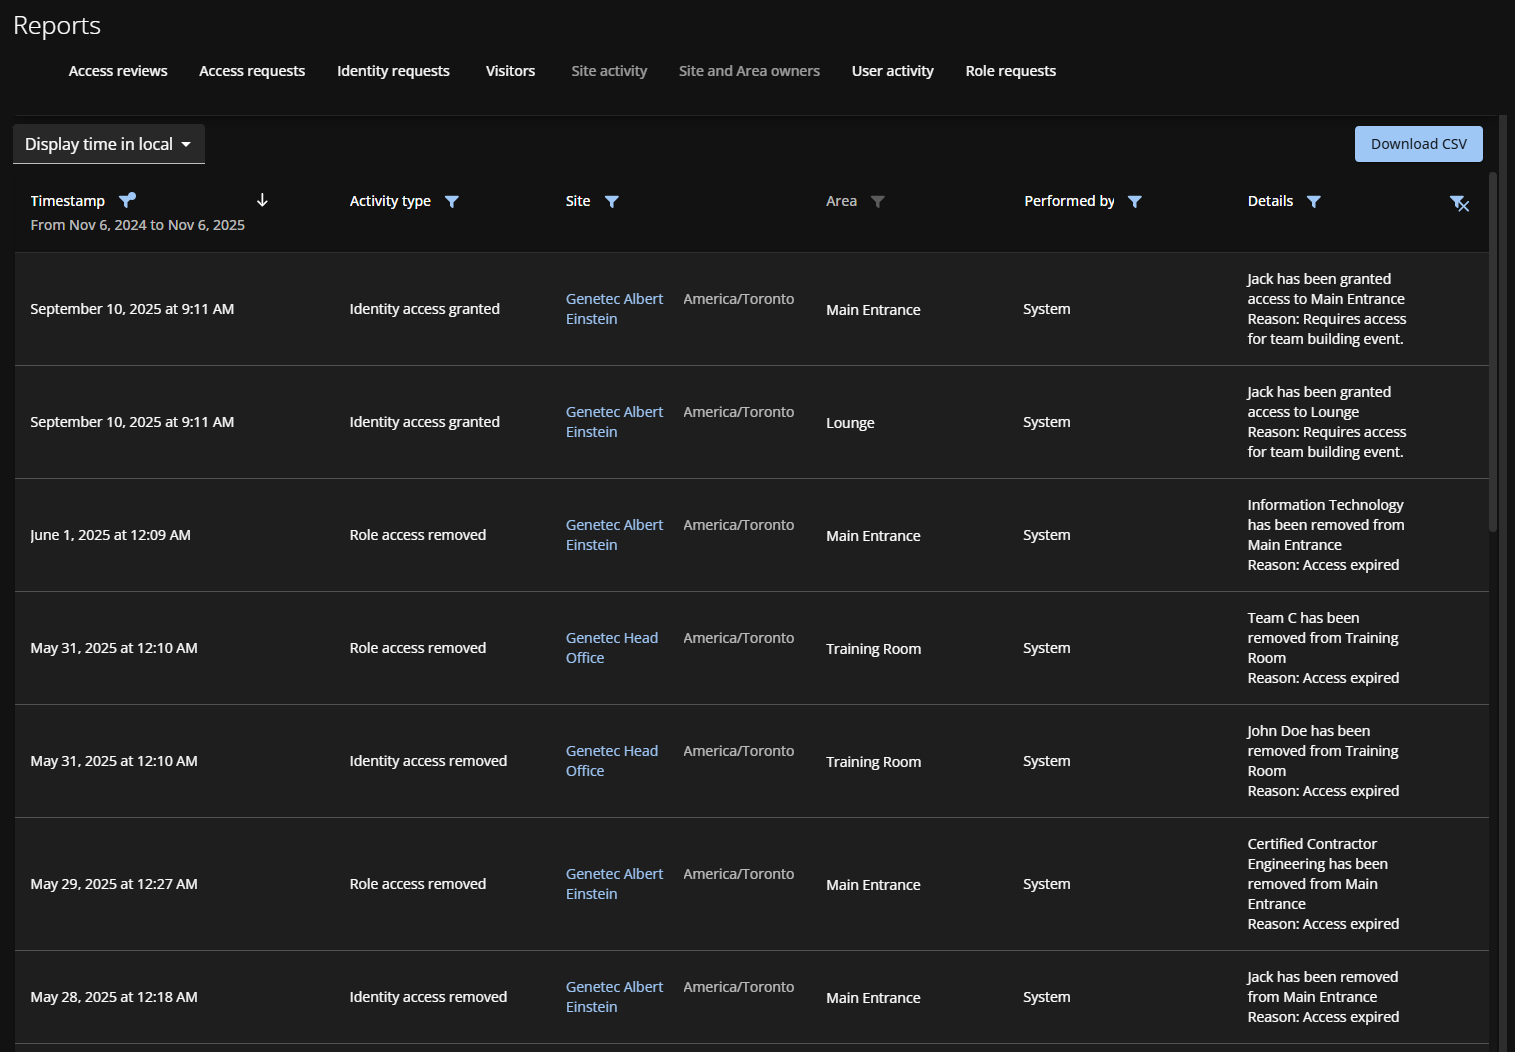Switch to the Access reviews tab

pos(118,71)
